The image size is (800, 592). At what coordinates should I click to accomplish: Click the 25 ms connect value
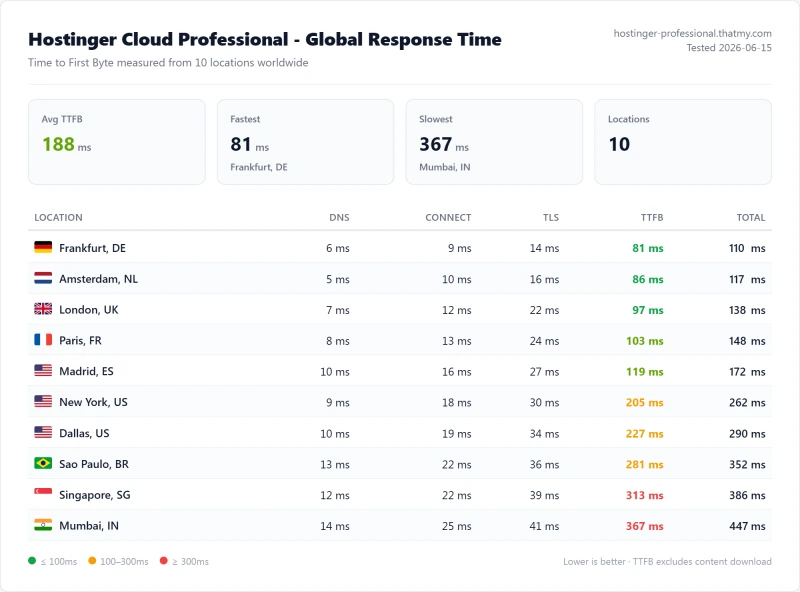(x=457, y=526)
